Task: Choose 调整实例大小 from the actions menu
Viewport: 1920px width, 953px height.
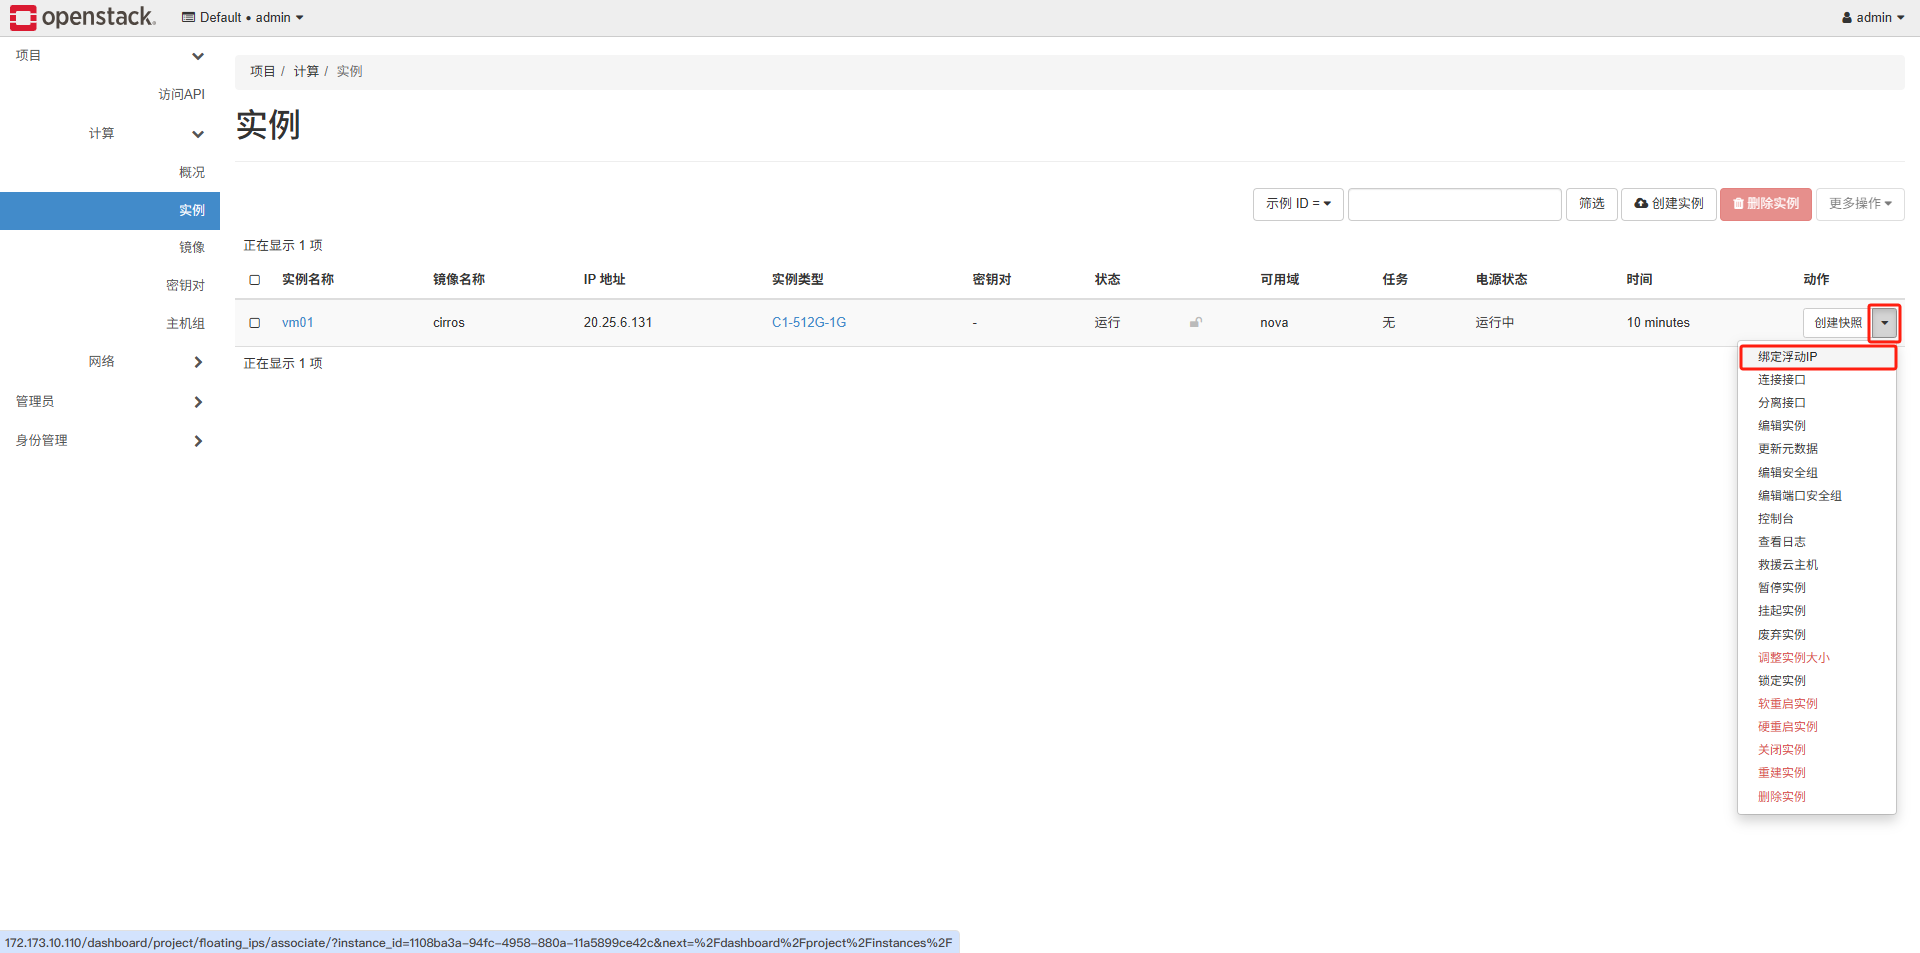Action: point(1817,658)
